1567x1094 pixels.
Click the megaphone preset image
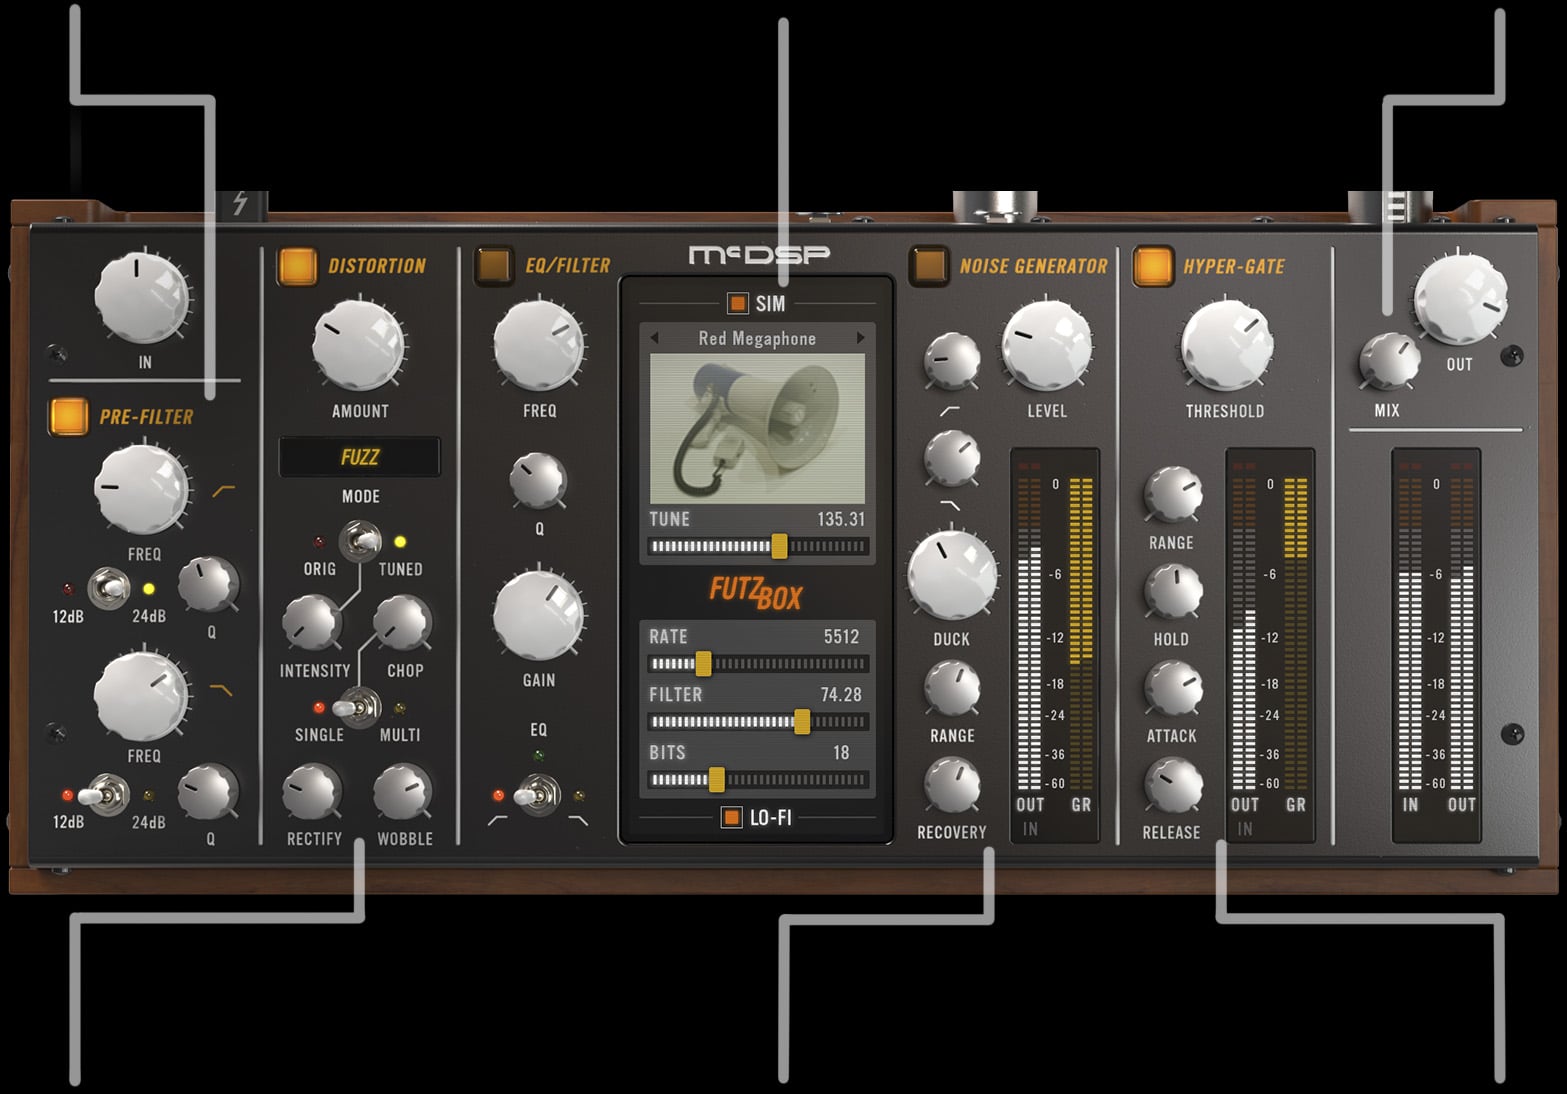click(x=757, y=428)
